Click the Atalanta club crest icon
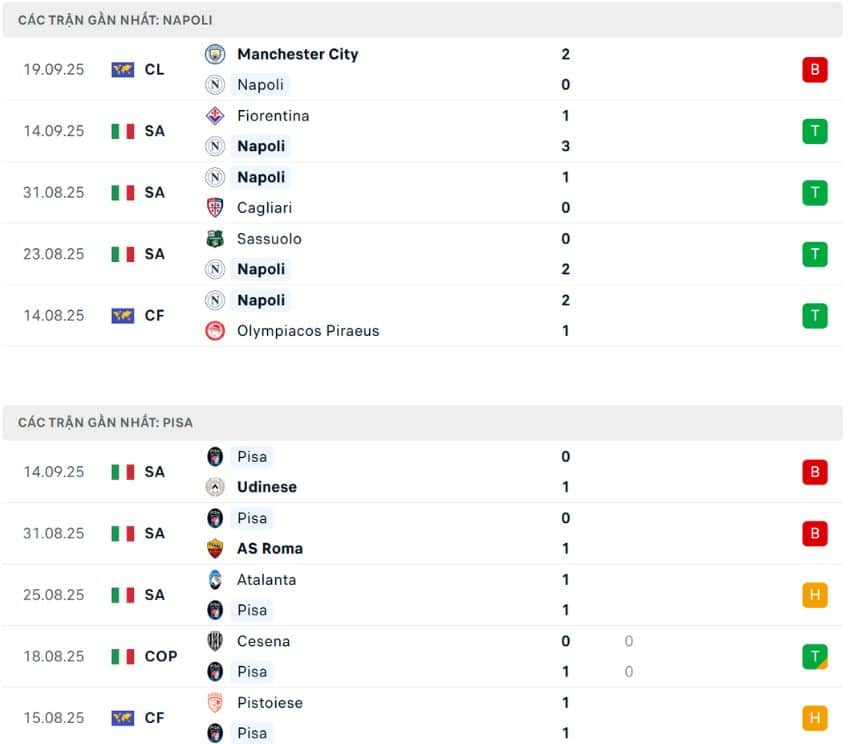 215,580
